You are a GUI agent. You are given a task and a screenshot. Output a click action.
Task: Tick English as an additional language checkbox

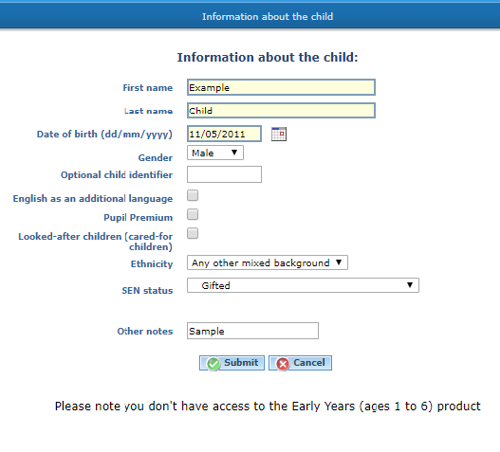(193, 195)
